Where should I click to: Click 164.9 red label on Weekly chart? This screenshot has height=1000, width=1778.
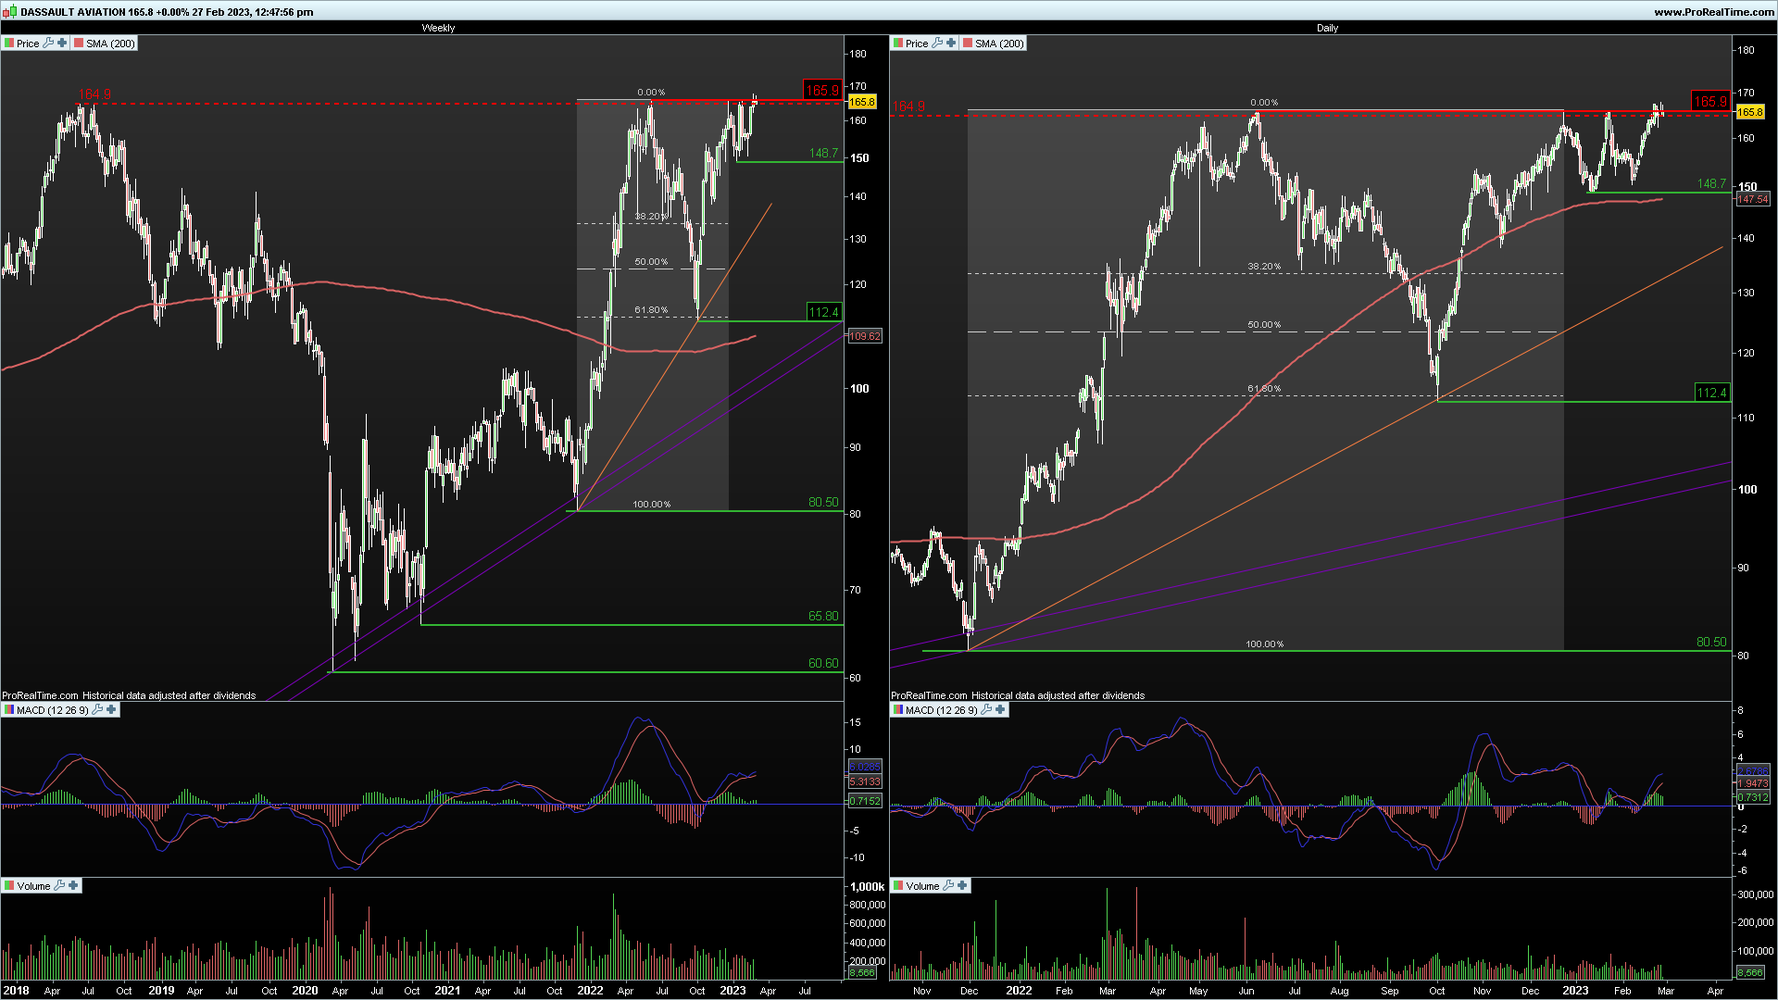coord(95,95)
